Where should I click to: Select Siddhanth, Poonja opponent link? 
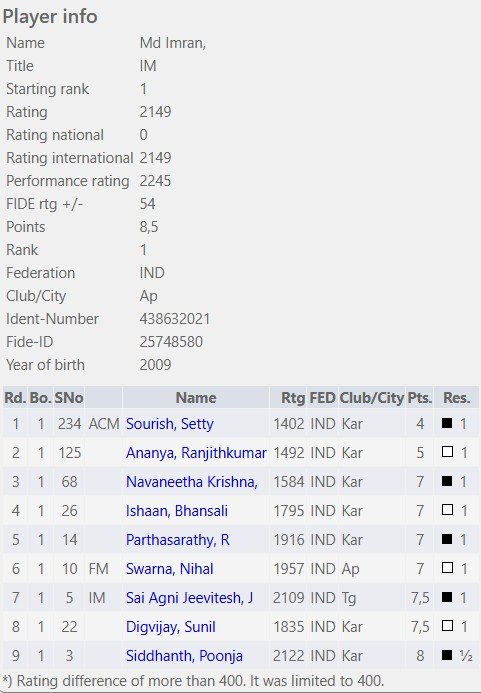coord(184,655)
